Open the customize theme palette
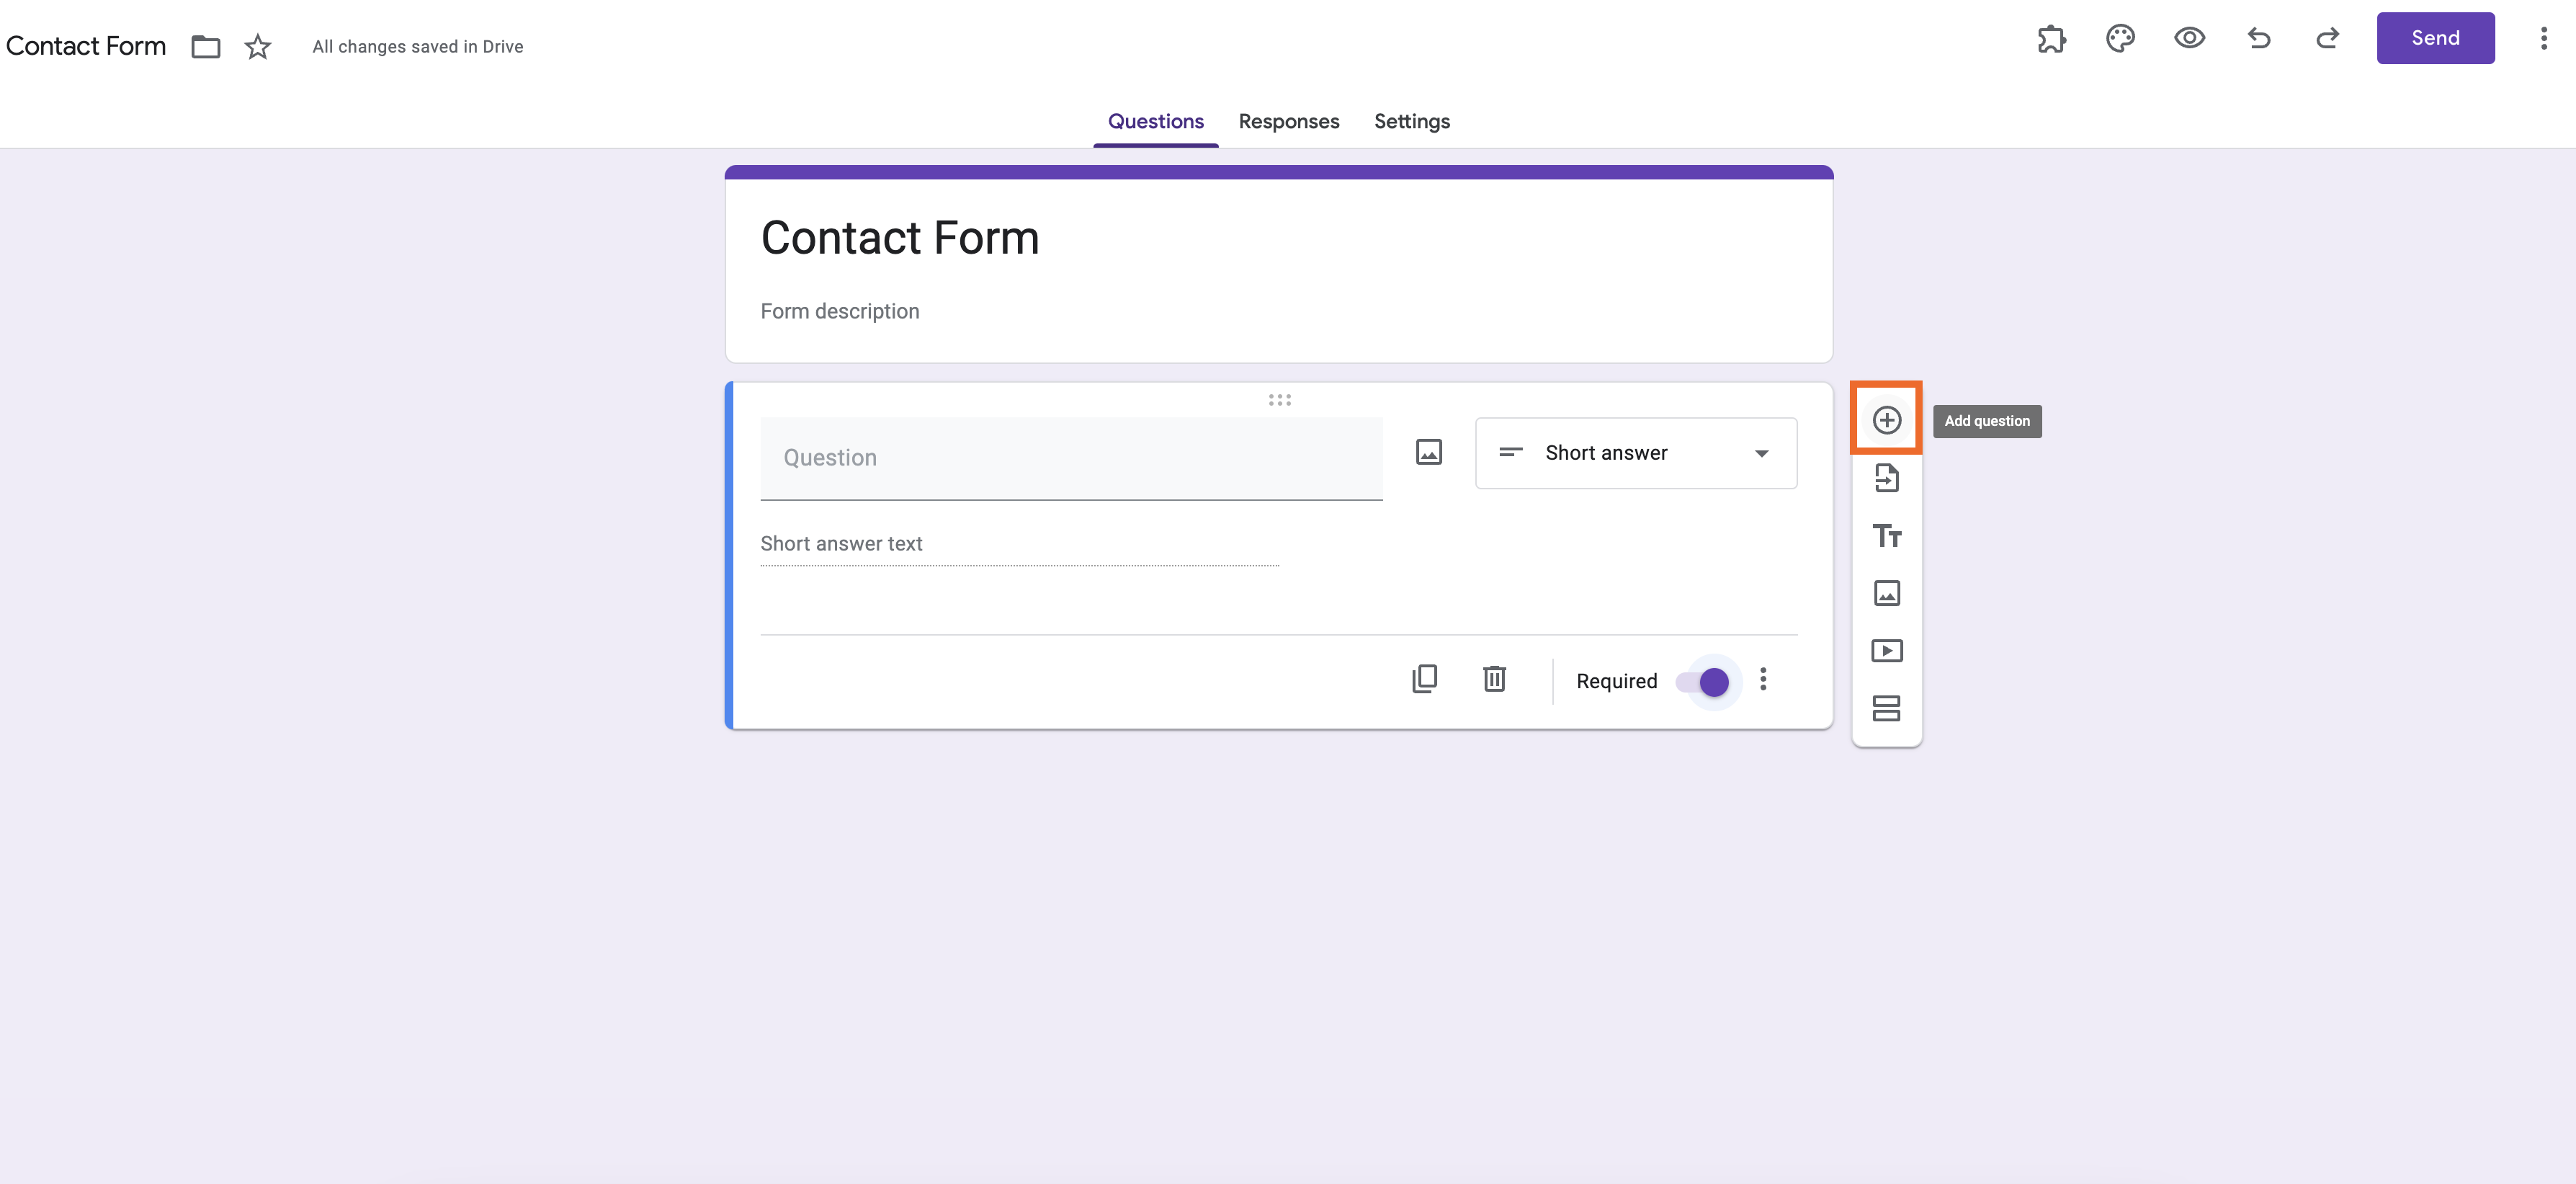 pos(2120,38)
